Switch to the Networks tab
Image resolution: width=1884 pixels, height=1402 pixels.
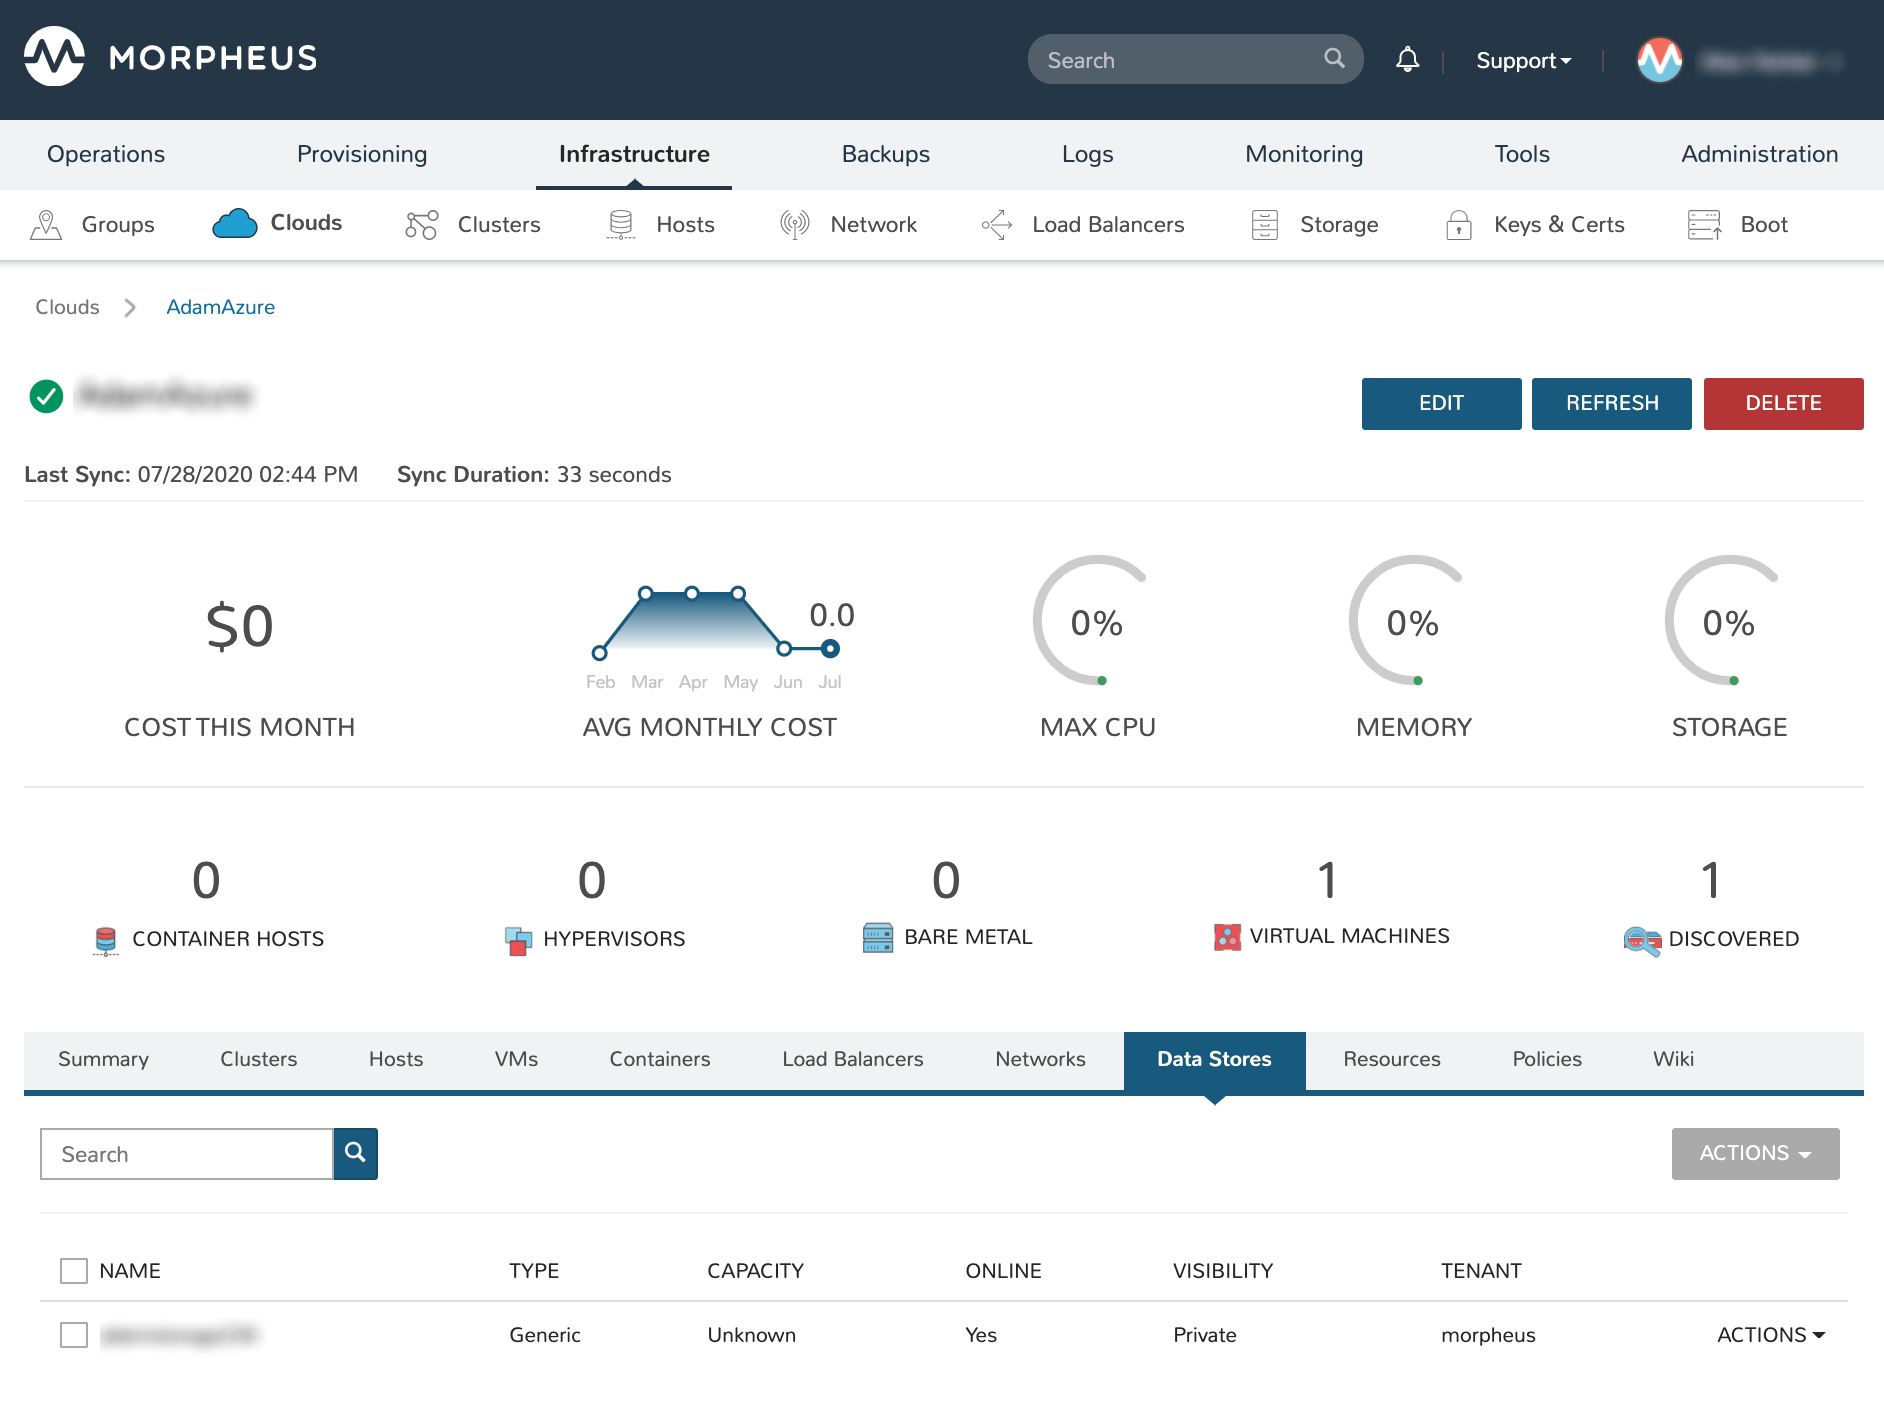point(1040,1059)
